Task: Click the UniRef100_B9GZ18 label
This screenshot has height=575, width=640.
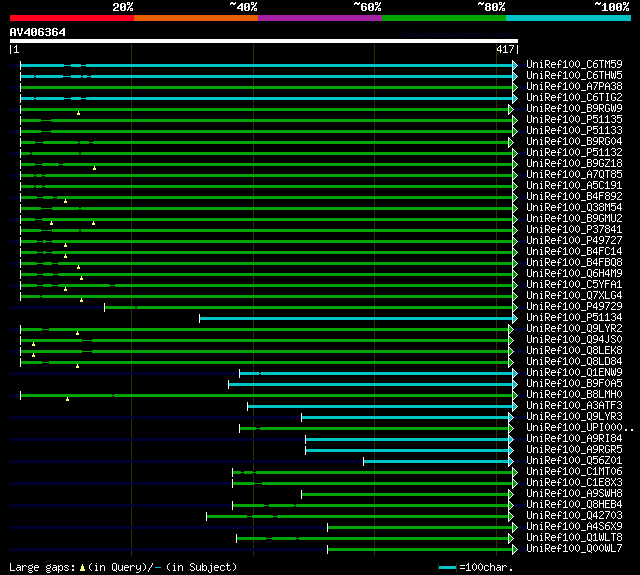Action: [x=574, y=164]
